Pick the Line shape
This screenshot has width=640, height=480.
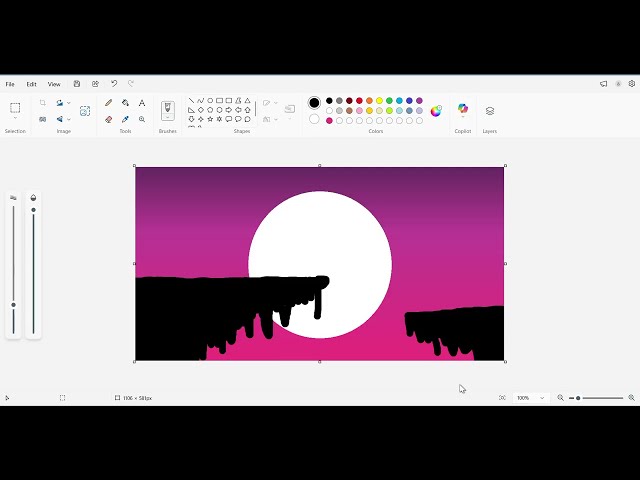(x=191, y=100)
